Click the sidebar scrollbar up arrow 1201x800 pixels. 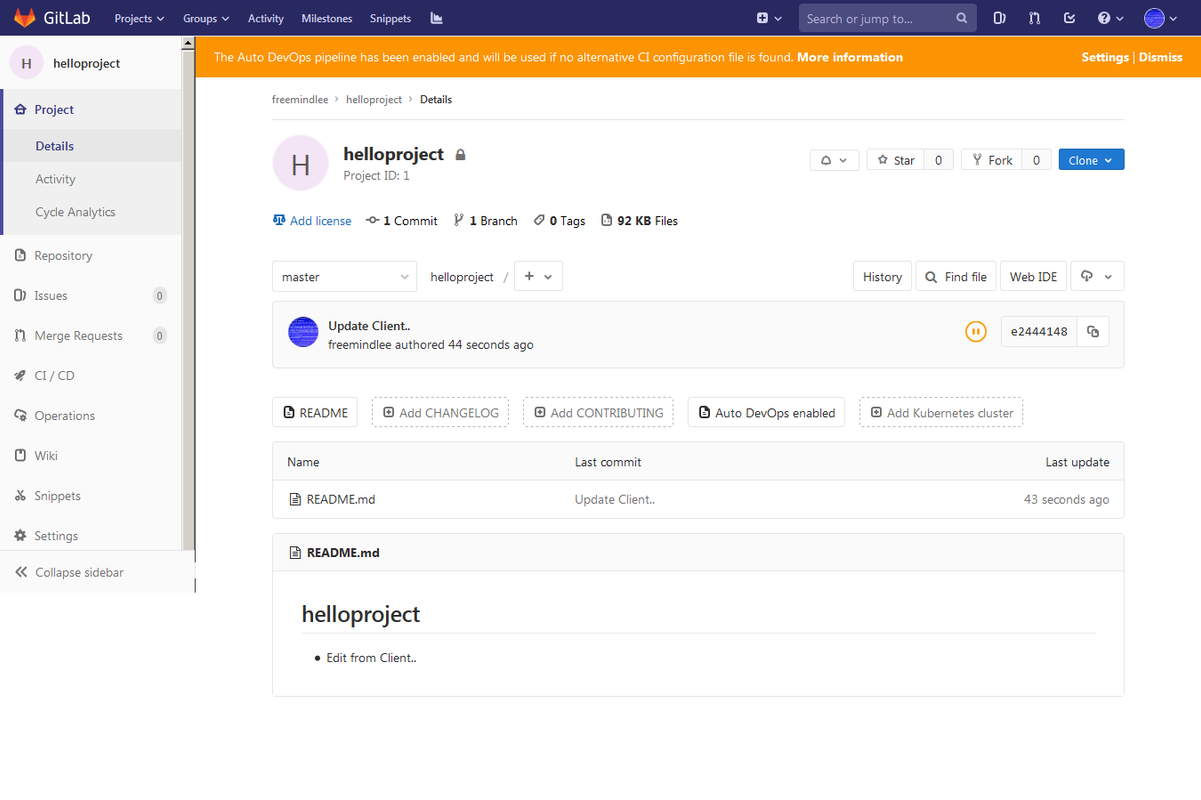click(188, 43)
